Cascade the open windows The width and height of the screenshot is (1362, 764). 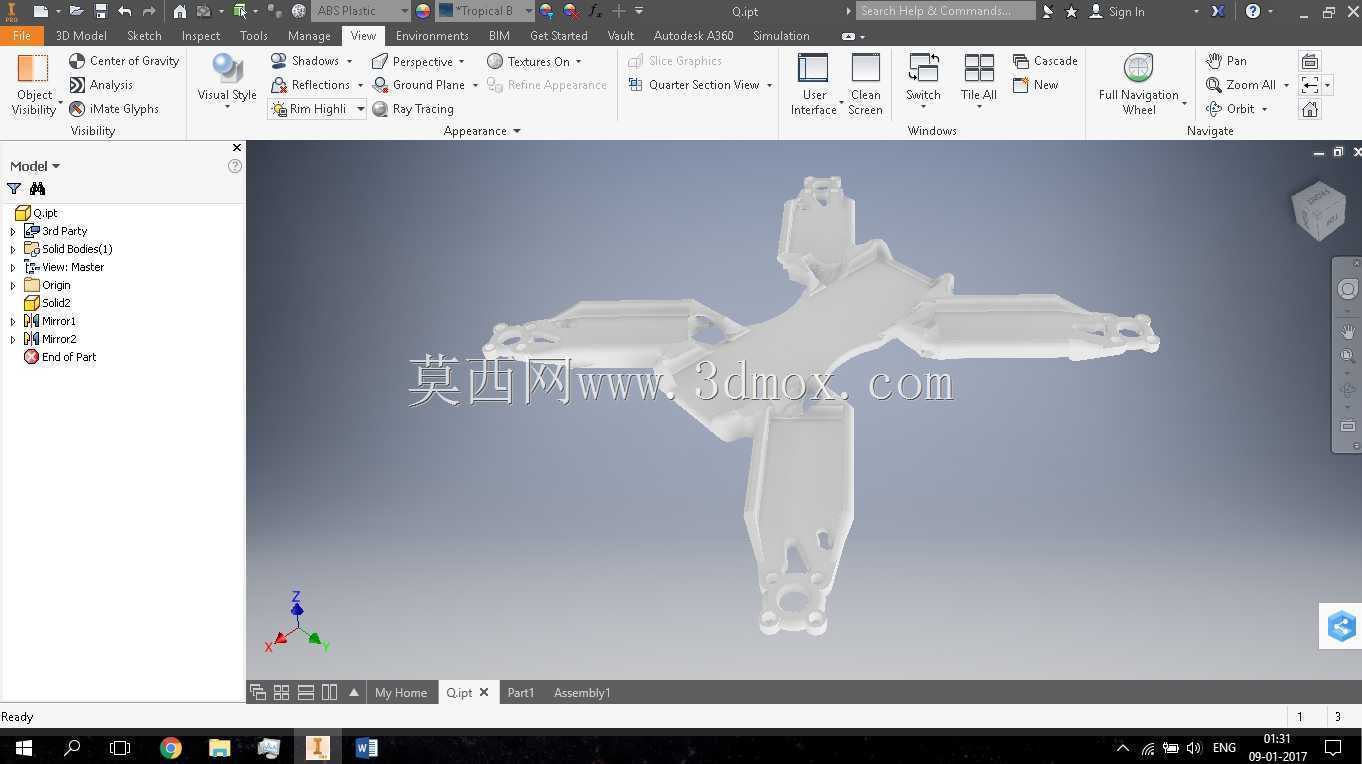1045,61
